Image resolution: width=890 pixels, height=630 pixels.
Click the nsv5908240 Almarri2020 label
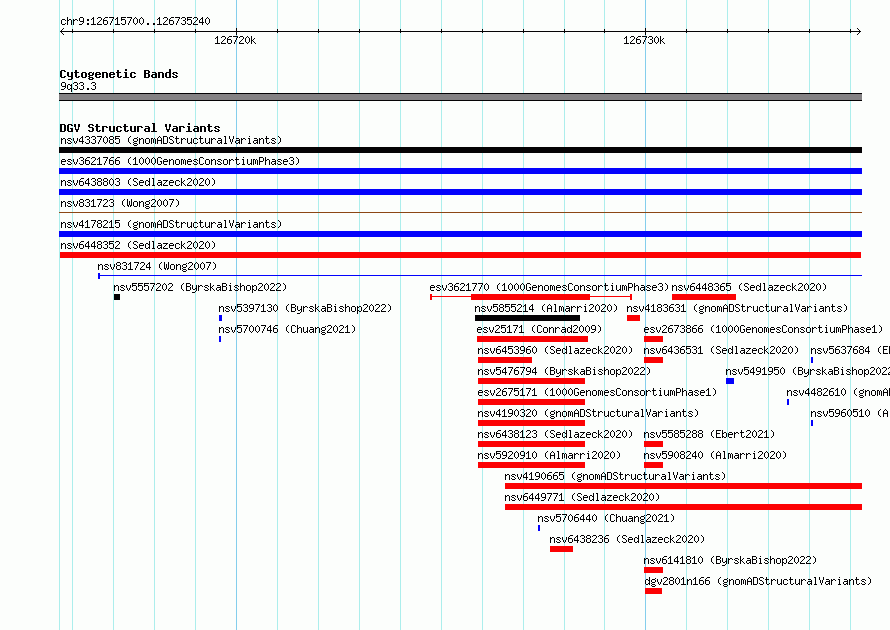(x=715, y=455)
